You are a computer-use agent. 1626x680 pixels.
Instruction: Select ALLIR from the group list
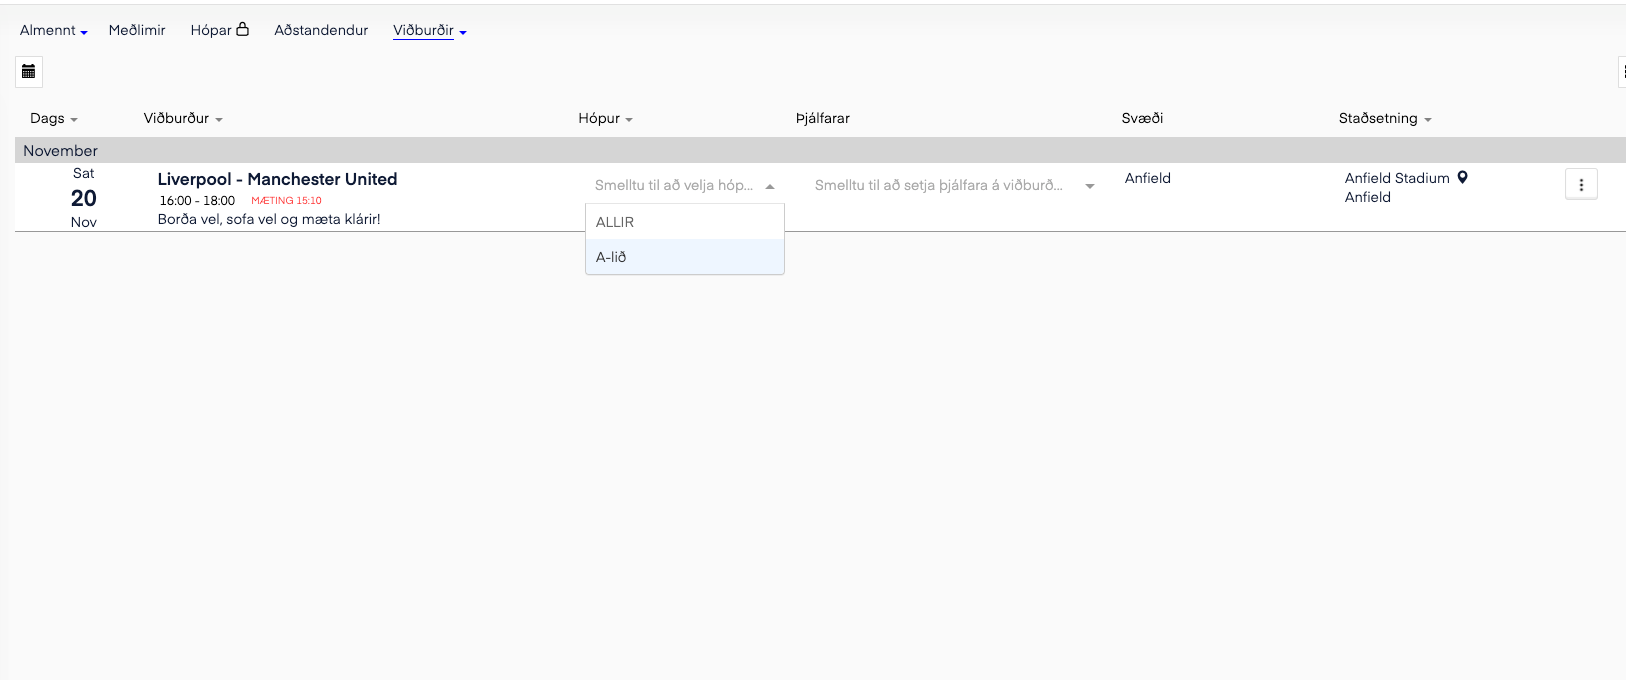coord(685,222)
